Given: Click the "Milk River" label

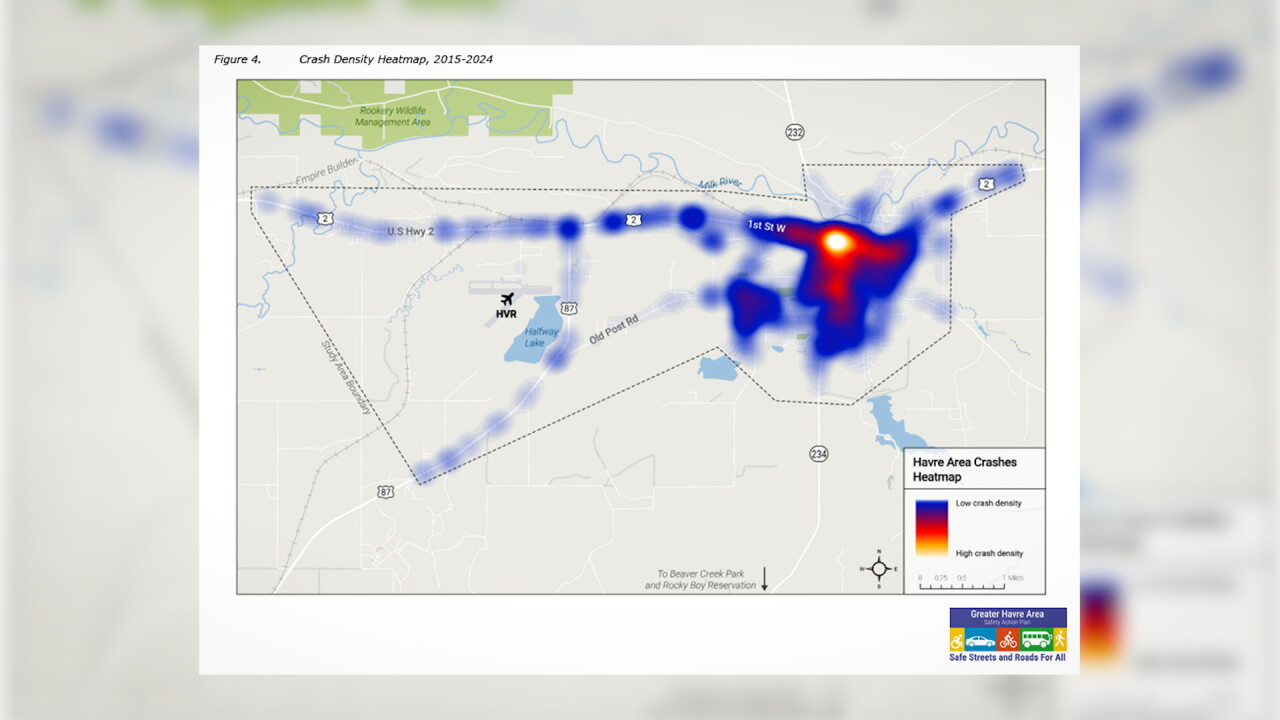Looking at the screenshot, I should click(x=718, y=183).
